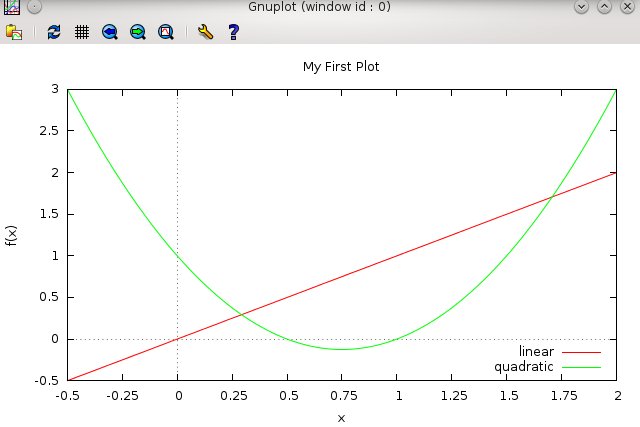The width and height of the screenshot is (640, 427).
Task: Toggle the grid display icon
Action: (82, 32)
